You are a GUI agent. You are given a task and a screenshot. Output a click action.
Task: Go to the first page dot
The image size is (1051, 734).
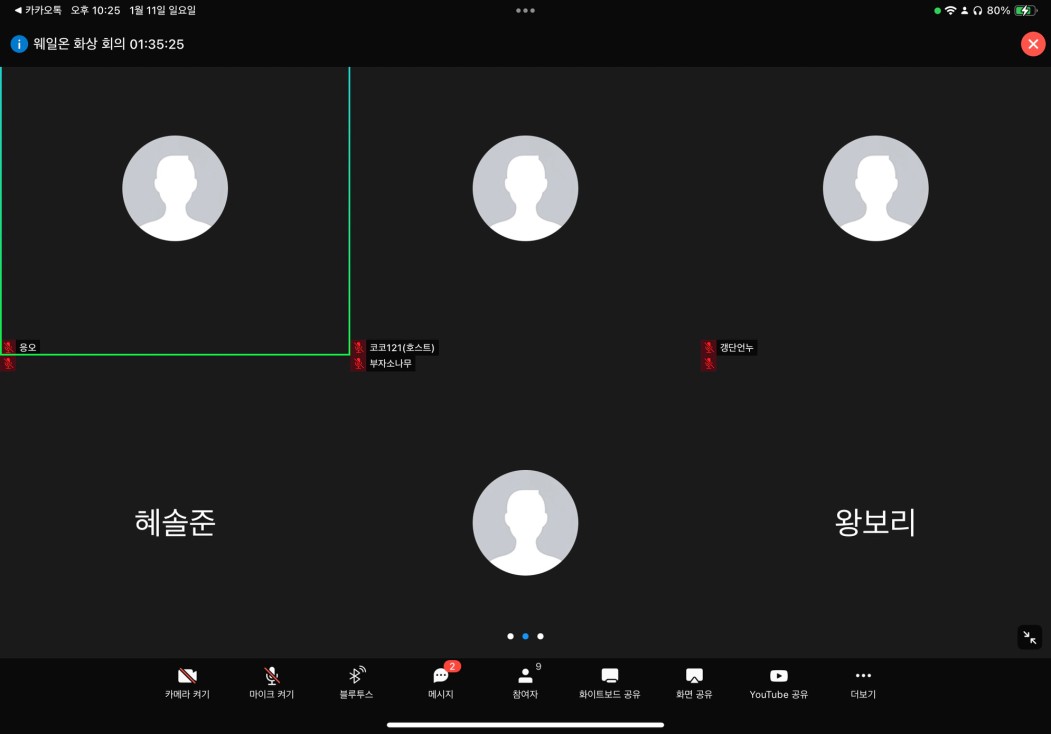tap(510, 636)
